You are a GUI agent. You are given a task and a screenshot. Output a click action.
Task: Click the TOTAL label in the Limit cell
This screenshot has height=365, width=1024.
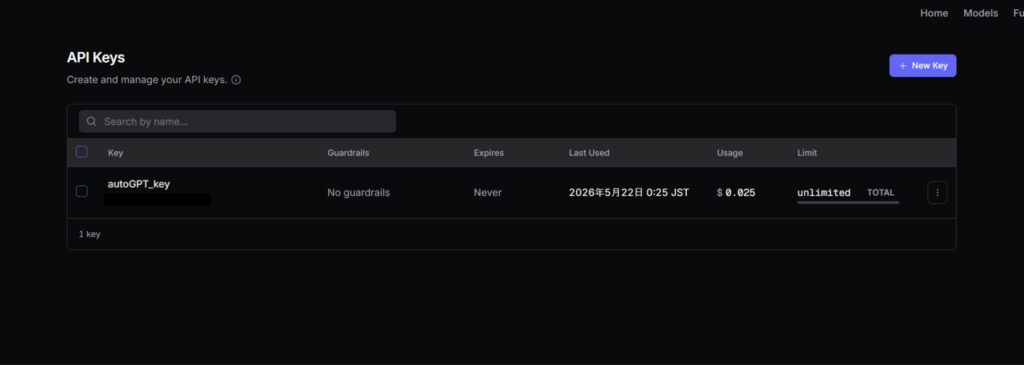point(880,193)
